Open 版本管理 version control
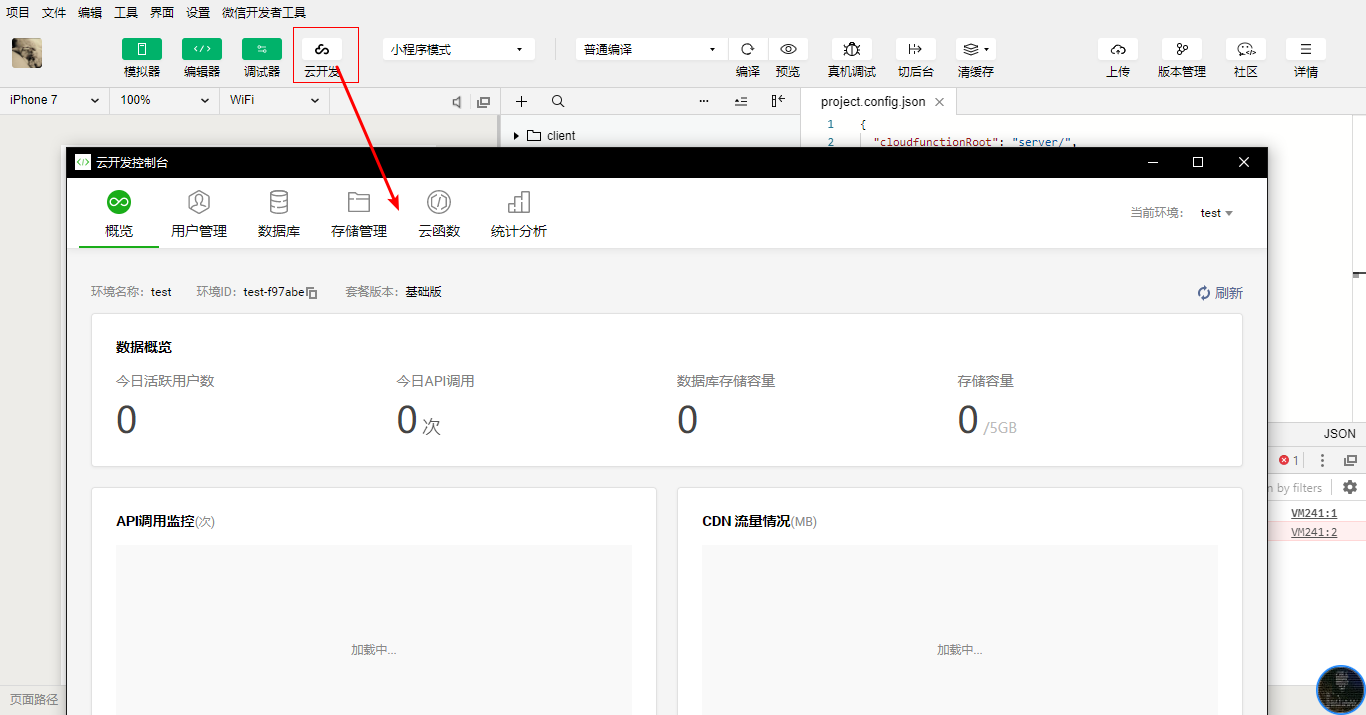The image size is (1366, 715). [x=1181, y=50]
